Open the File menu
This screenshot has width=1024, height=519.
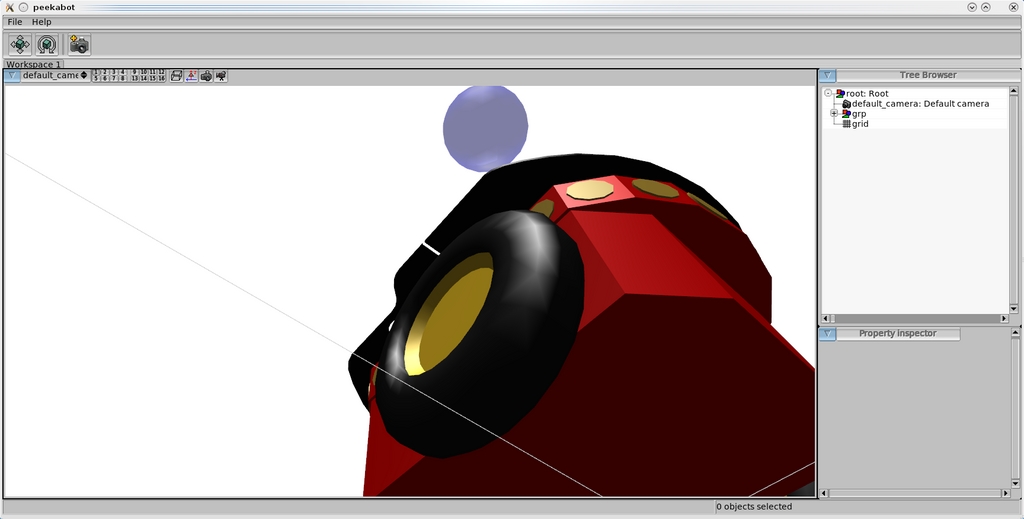[15, 22]
